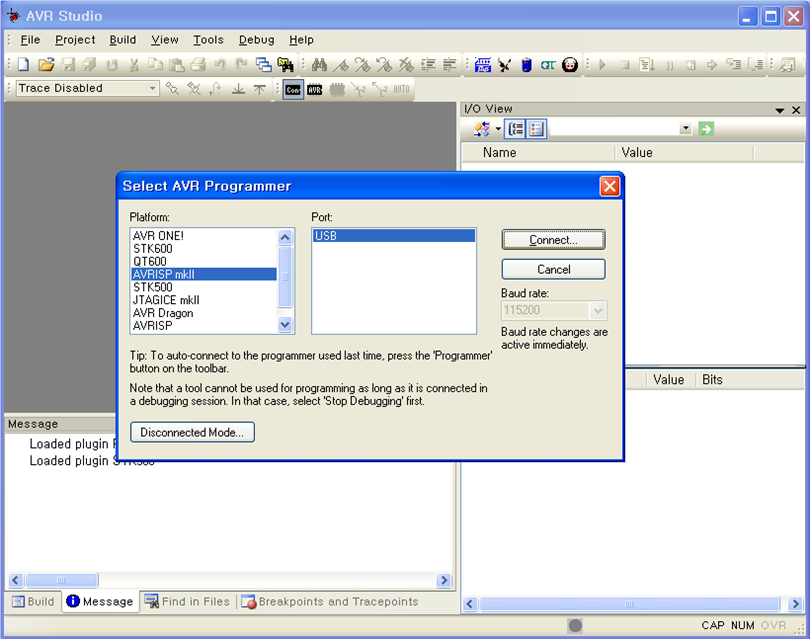
Task: Click the Pause debugging toolbar icon
Action: [x=669, y=65]
